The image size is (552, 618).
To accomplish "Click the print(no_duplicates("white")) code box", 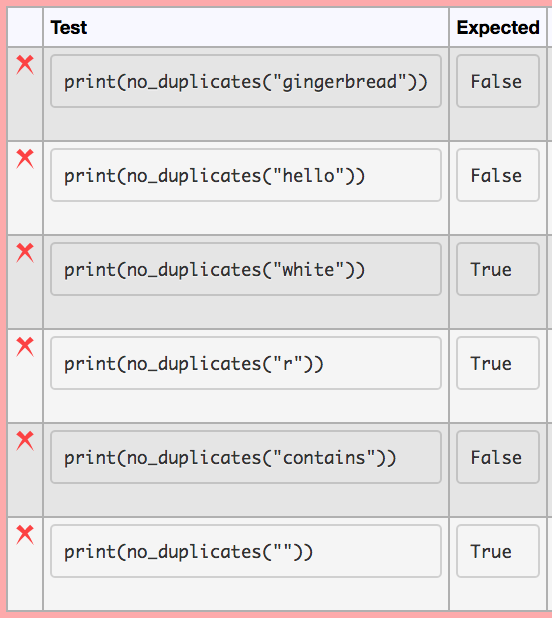I will point(246,269).
